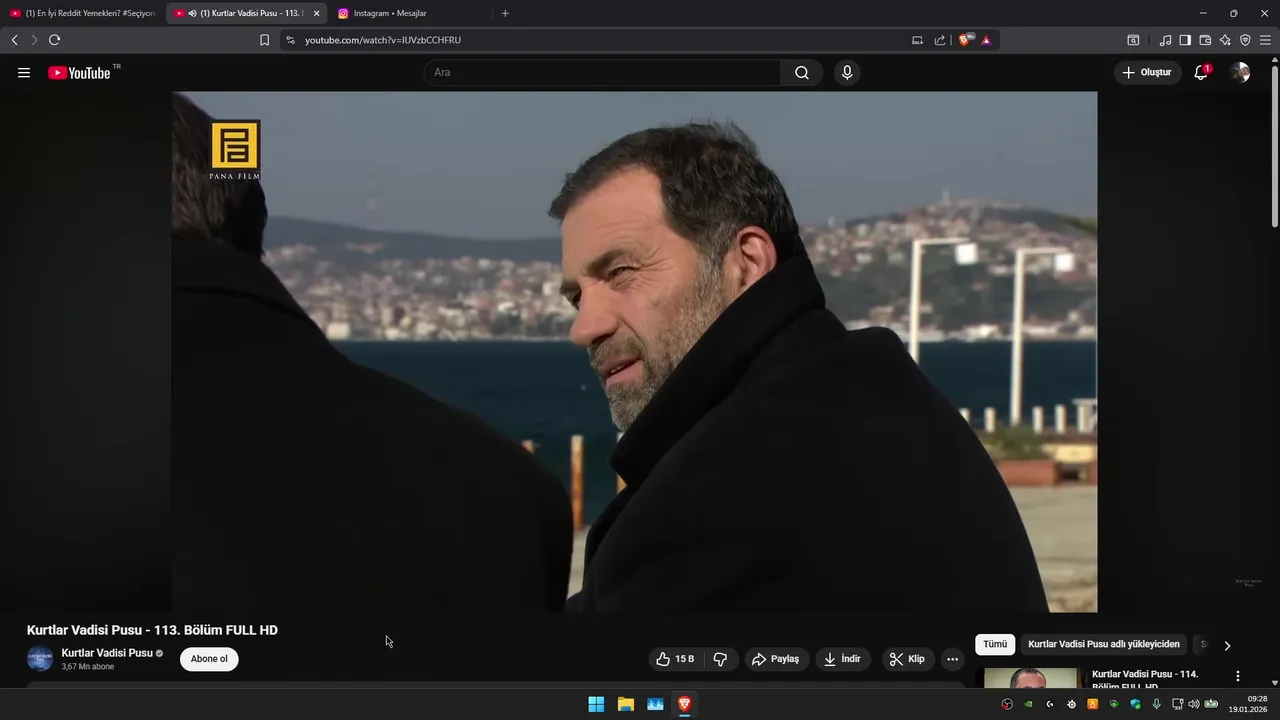Click the Oluştur create button
The image size is (1280, 720).
[x=1147, y=72]
